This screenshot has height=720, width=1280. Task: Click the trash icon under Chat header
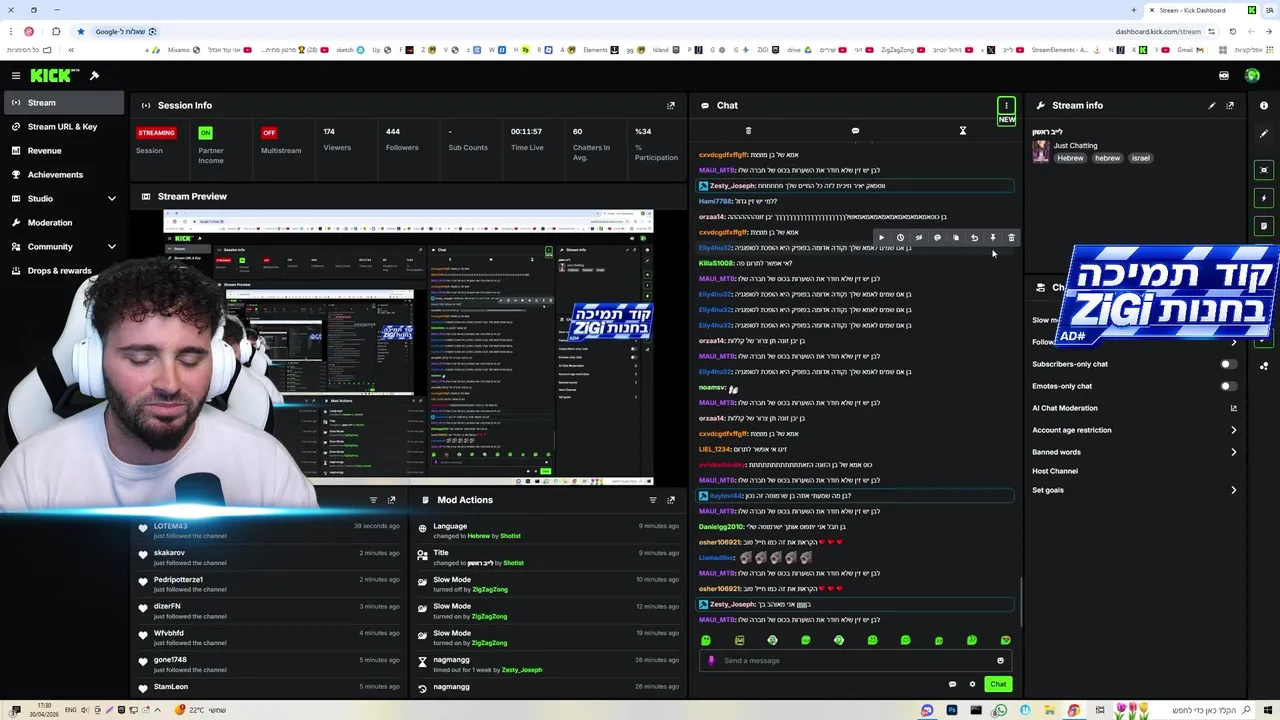click(x=748, y=131)
